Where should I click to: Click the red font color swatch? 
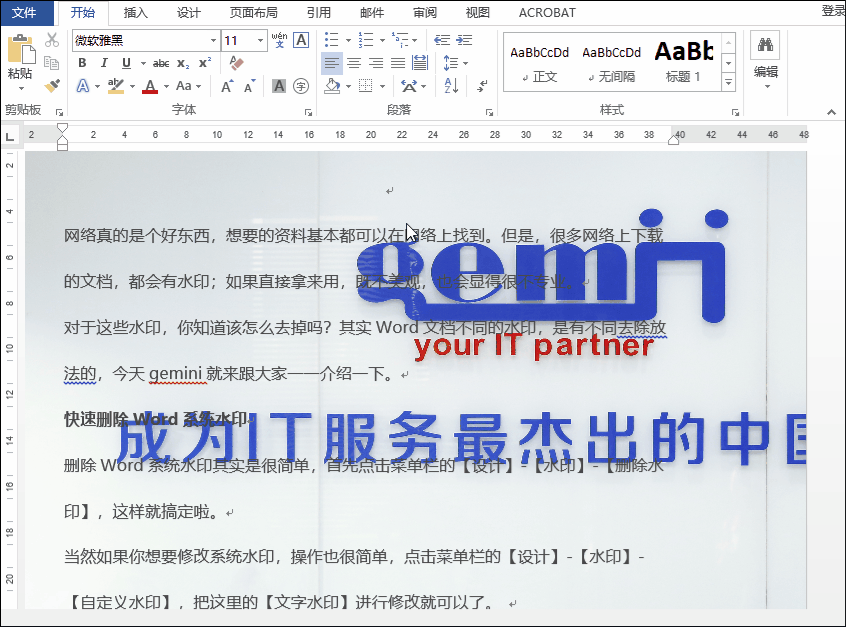(x=150, y=86)
